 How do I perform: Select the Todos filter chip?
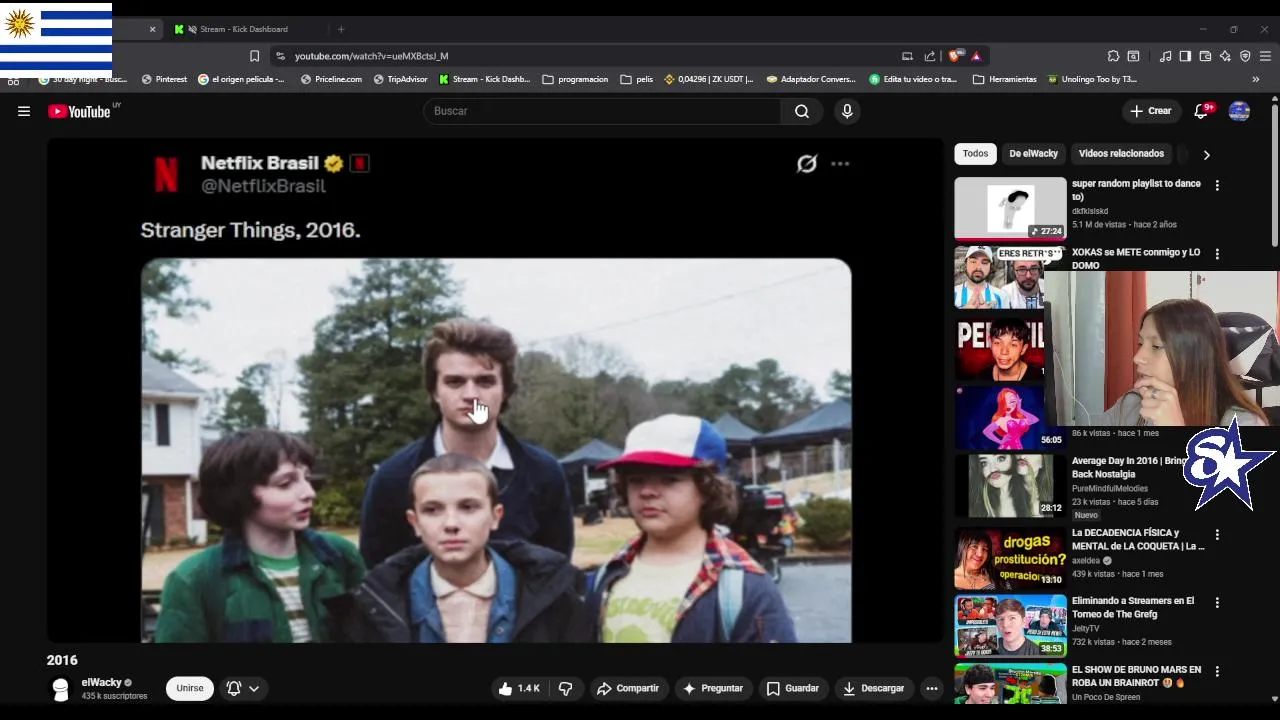point(976,154)
